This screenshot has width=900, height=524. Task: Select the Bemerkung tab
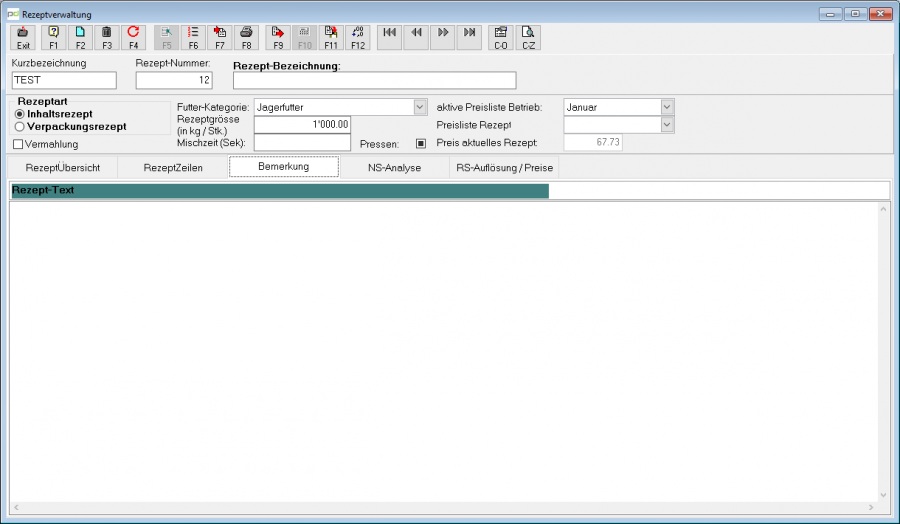pos(284,166)
